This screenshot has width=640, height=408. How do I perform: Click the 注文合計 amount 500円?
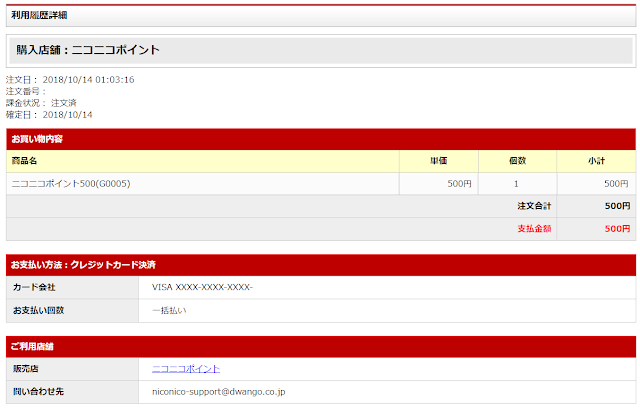(x=617, y=206)
